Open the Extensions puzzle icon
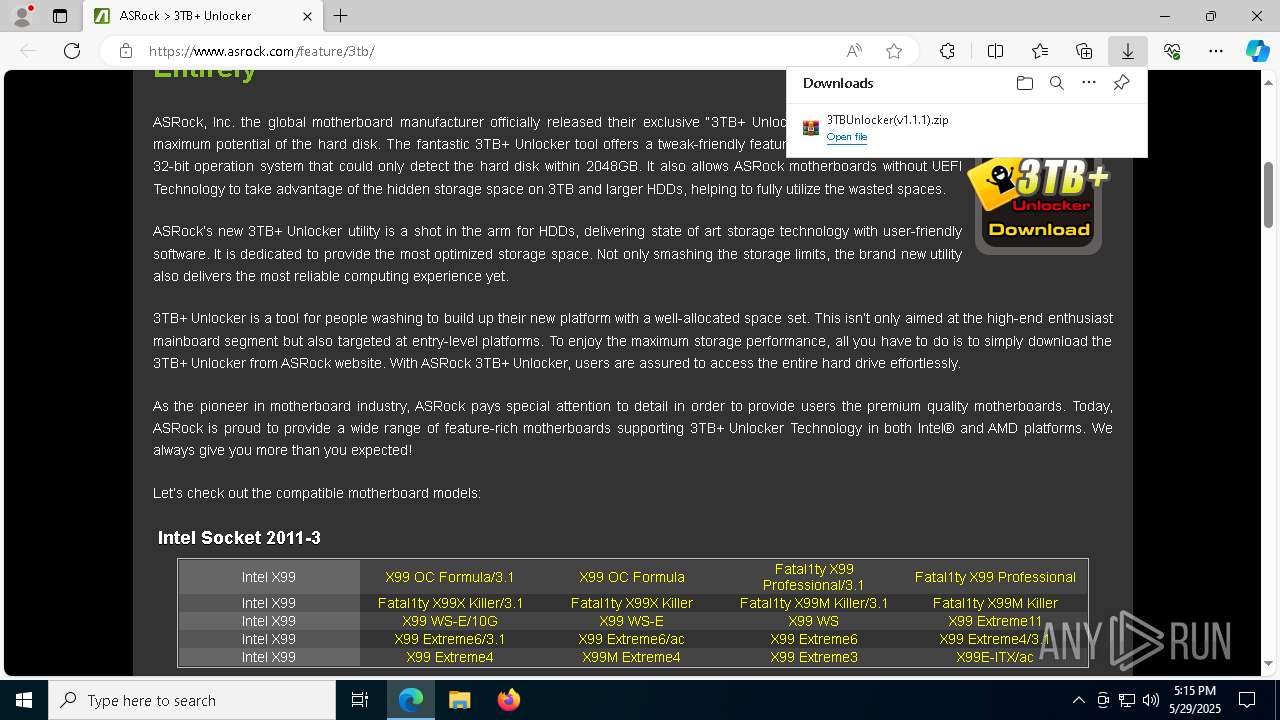 pyautogui.click(x=947, y=51)
